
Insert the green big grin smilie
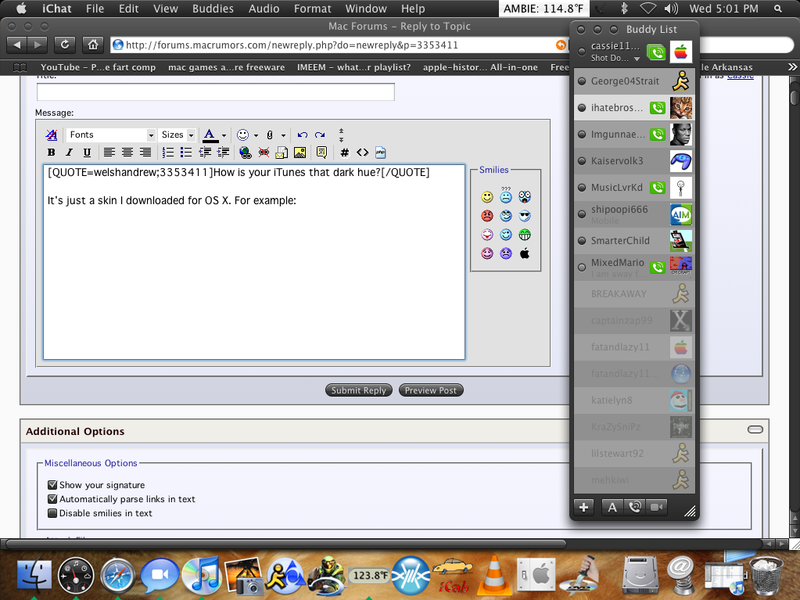point(524,235)
